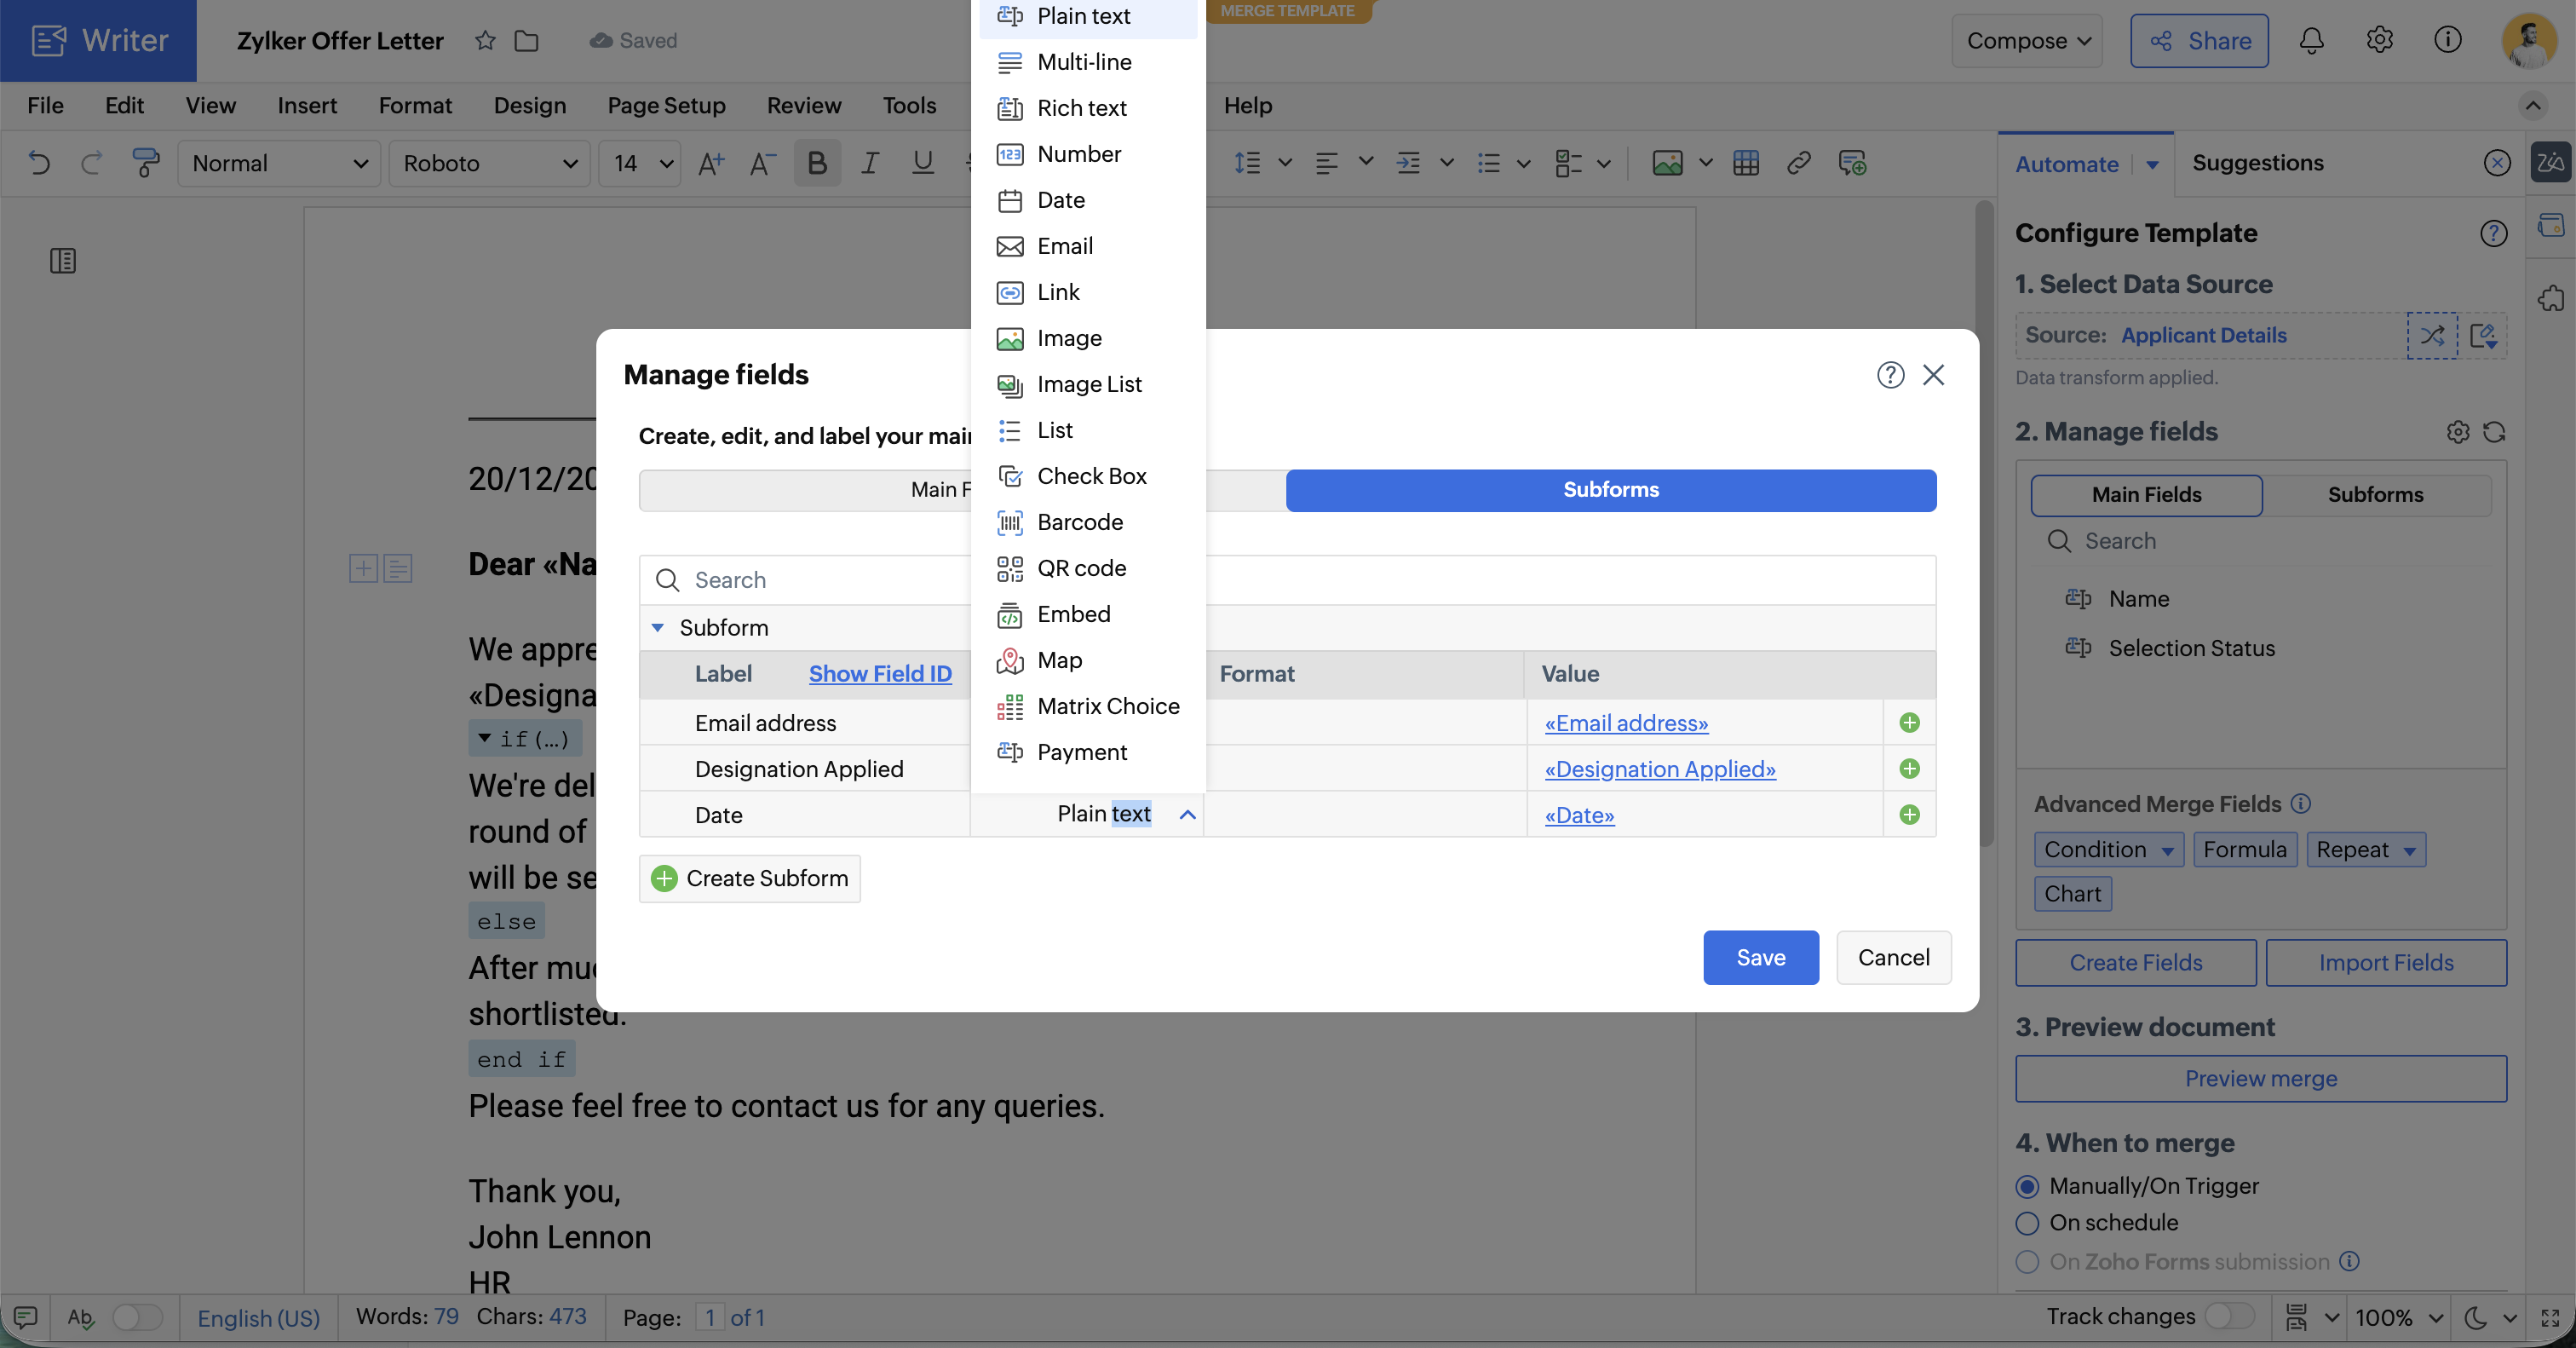Switch to the Subforms tab in the sidebar
Viewport: 2576px width, 1348px height.
2375,494
